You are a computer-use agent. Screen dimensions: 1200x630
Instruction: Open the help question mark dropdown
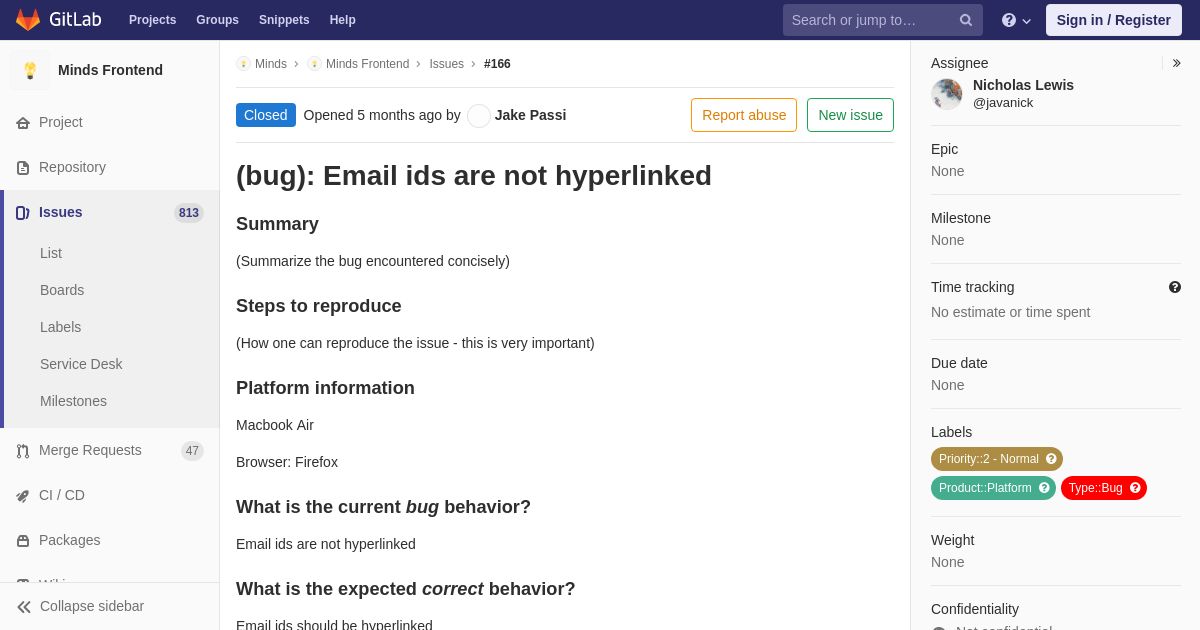click(1016, 20)
